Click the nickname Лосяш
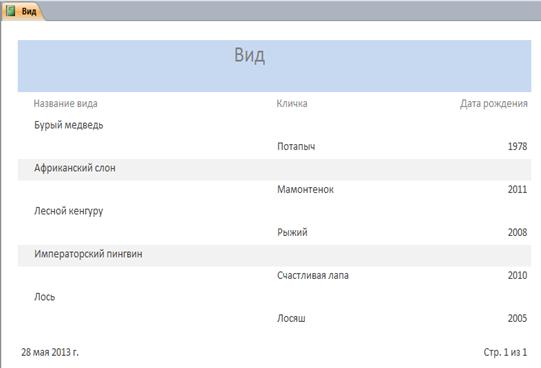Image resolution: width=541 pixels, height=368 pixels. click(291, 318)
